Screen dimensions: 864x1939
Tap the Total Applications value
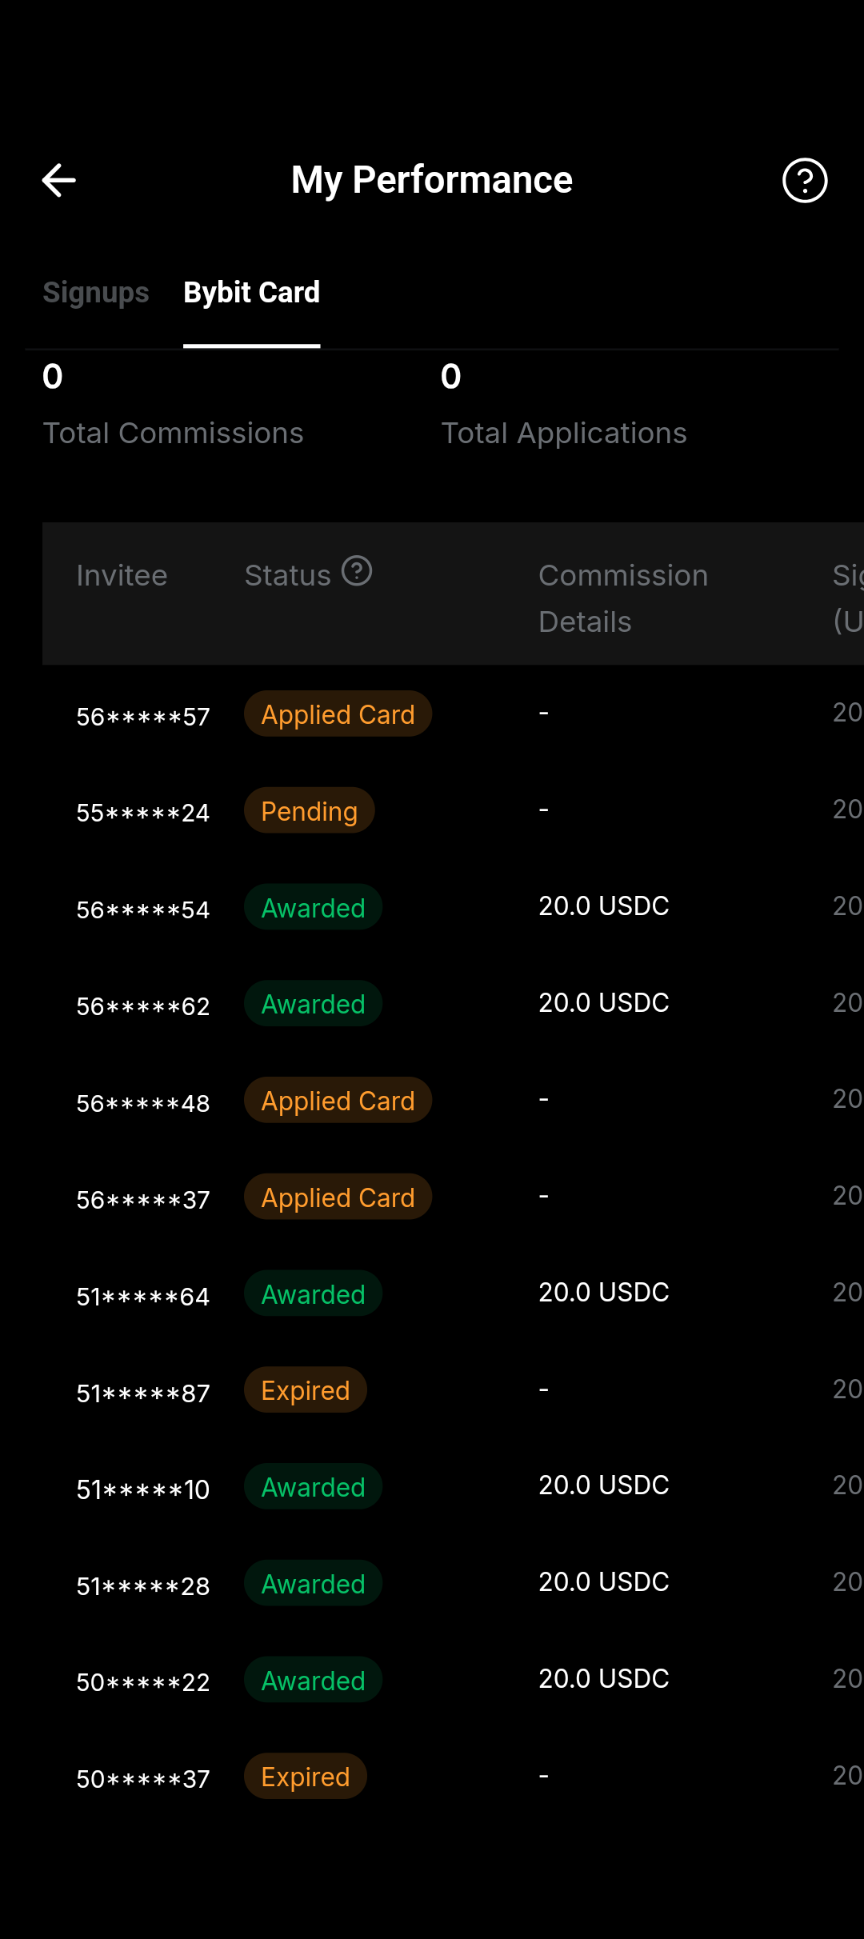(451, 376)
